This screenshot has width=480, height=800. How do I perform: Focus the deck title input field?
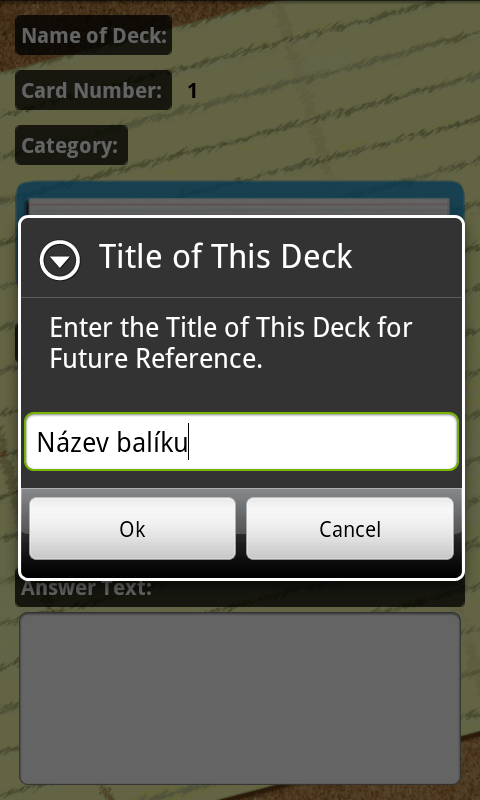click(x=242, y=442)
